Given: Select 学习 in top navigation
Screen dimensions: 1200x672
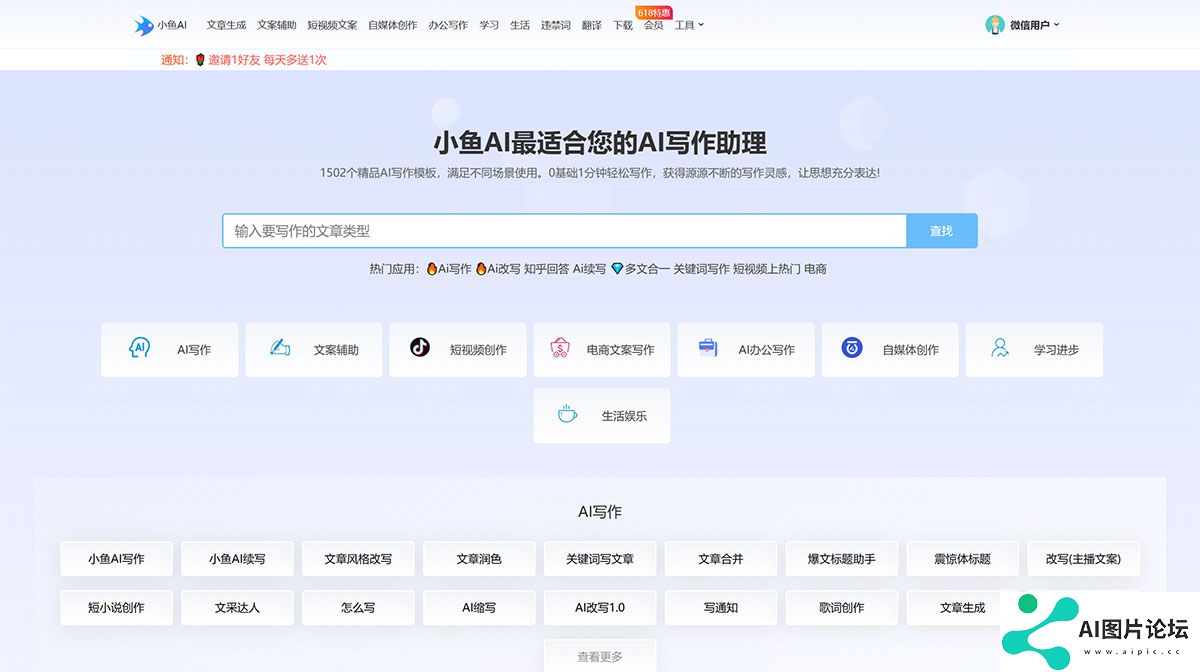Looking at the screenshot, I should click(x=489, y=25).
